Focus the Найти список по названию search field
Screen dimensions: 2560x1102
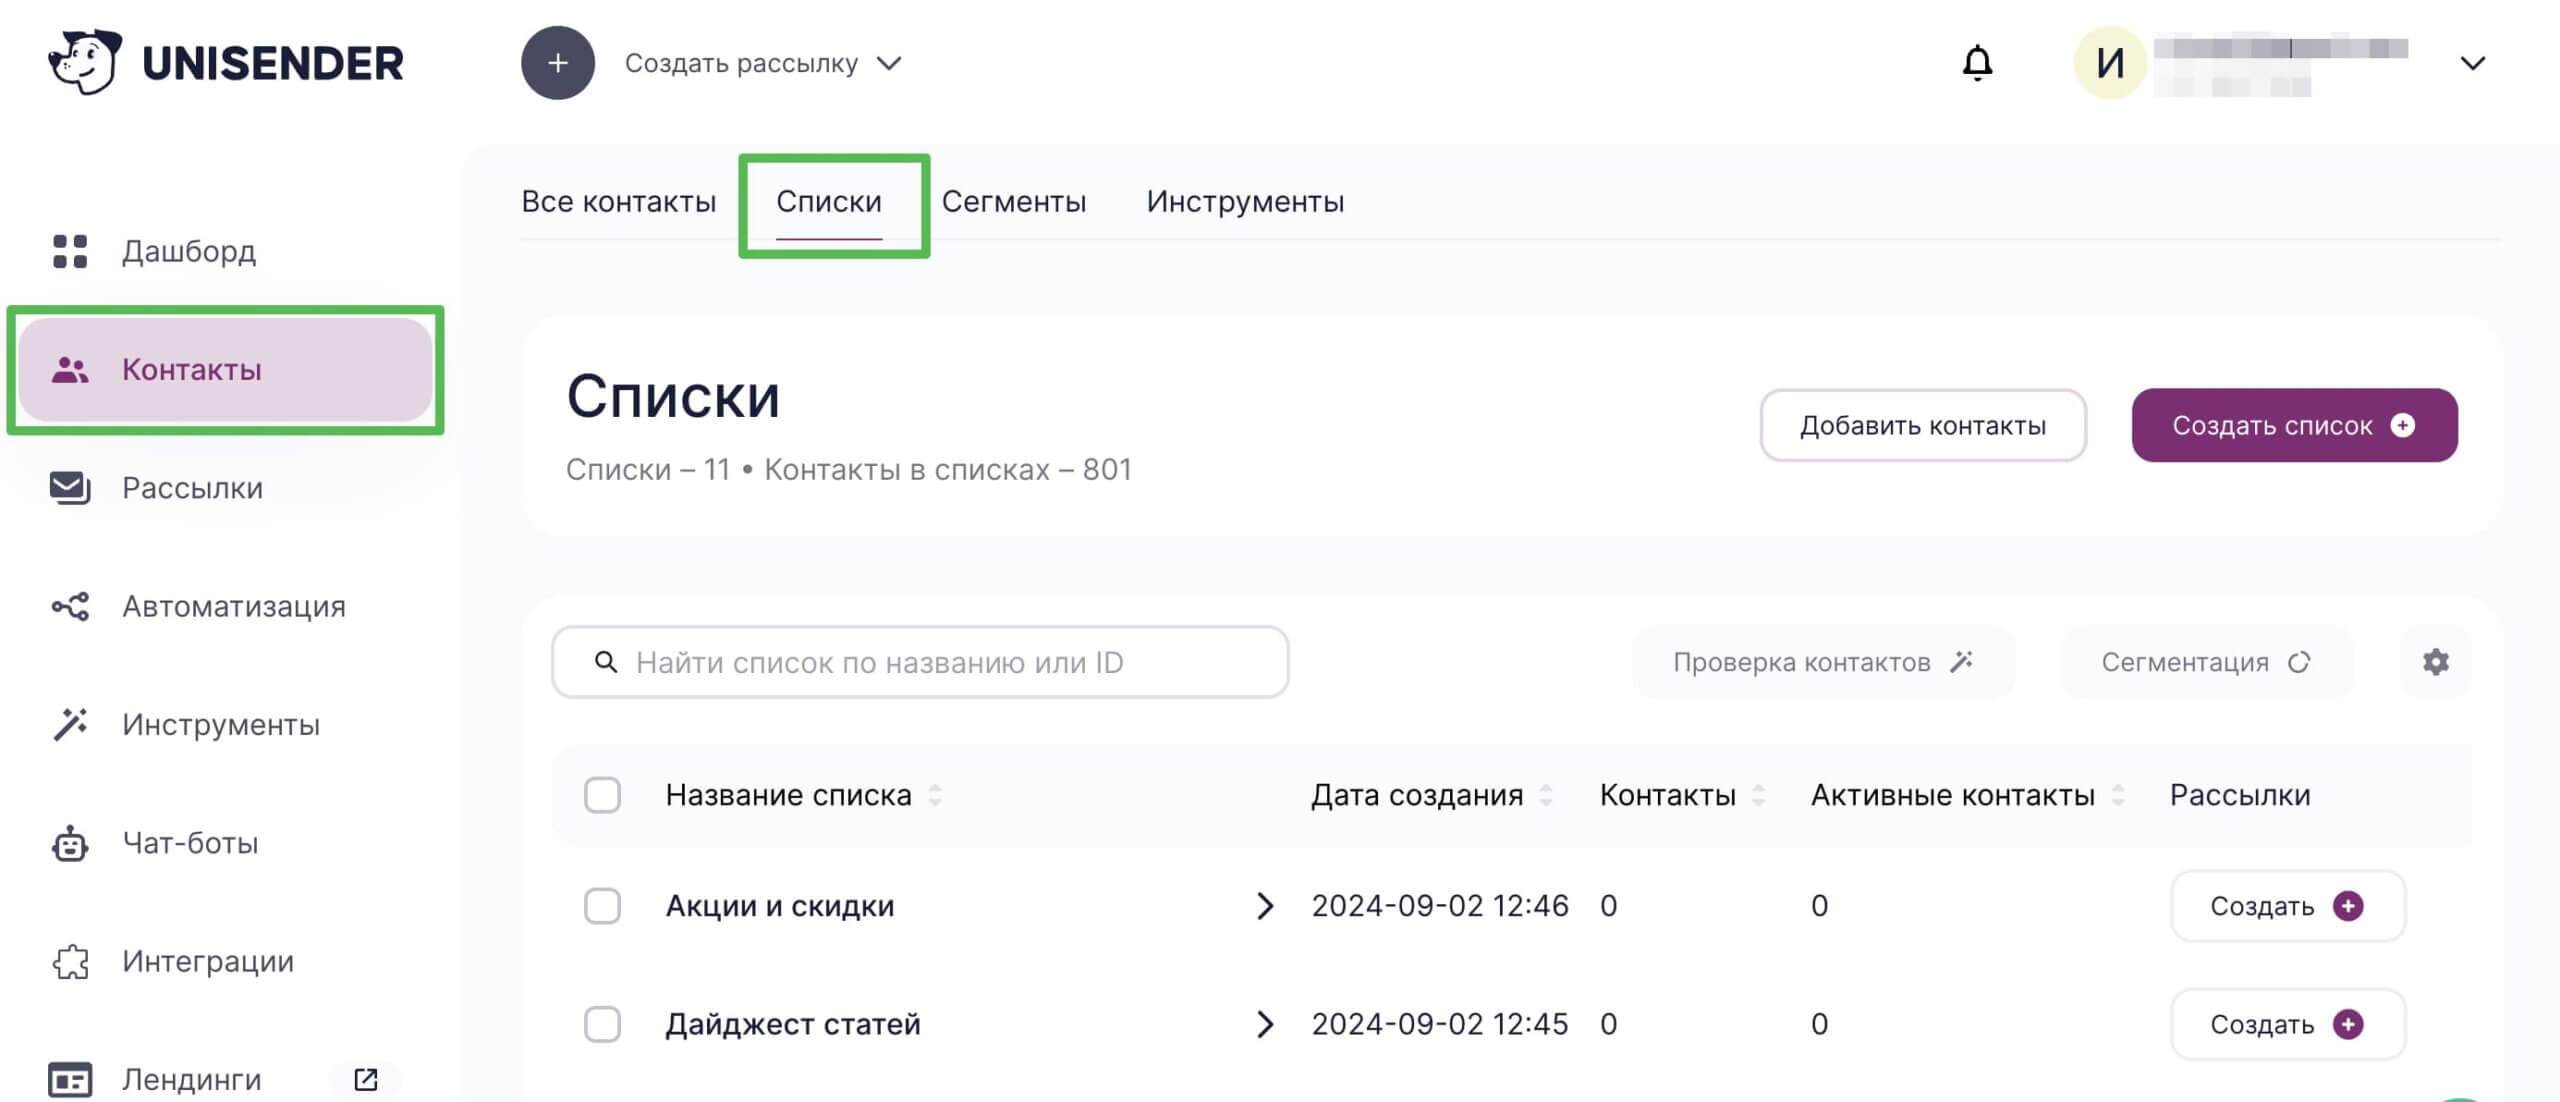(920, 662)
